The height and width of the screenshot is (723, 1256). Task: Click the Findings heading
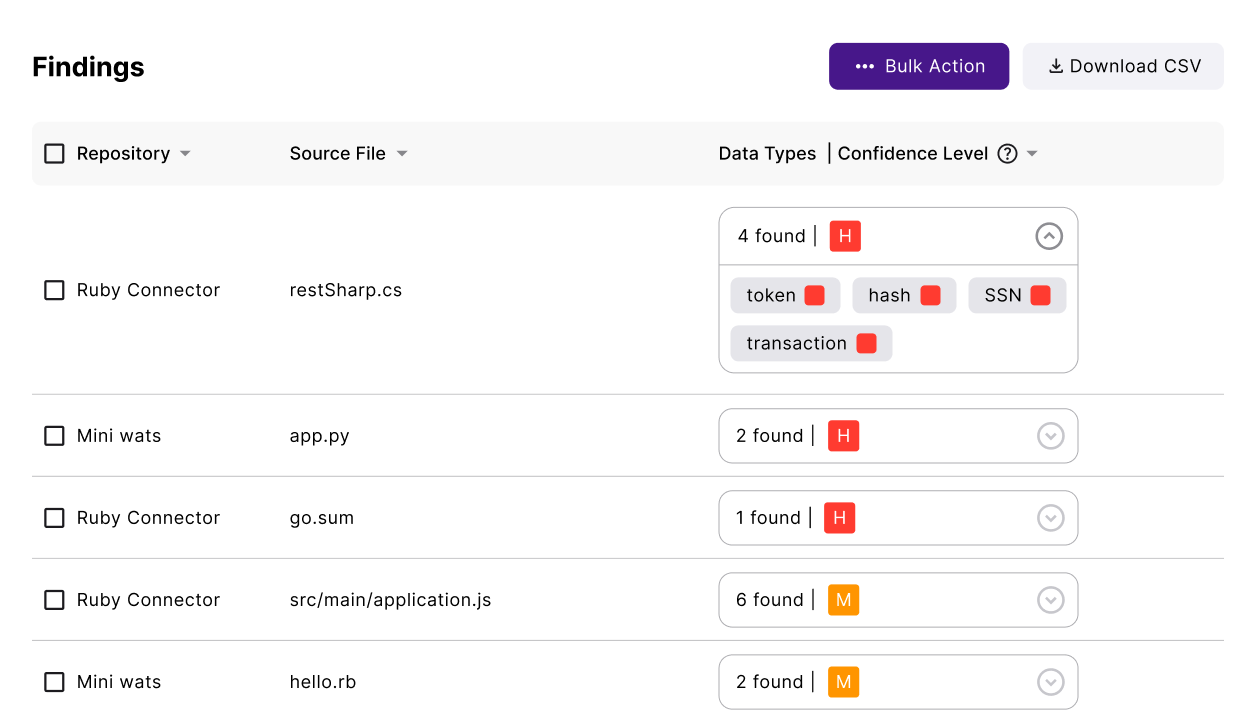pos(88,67)
